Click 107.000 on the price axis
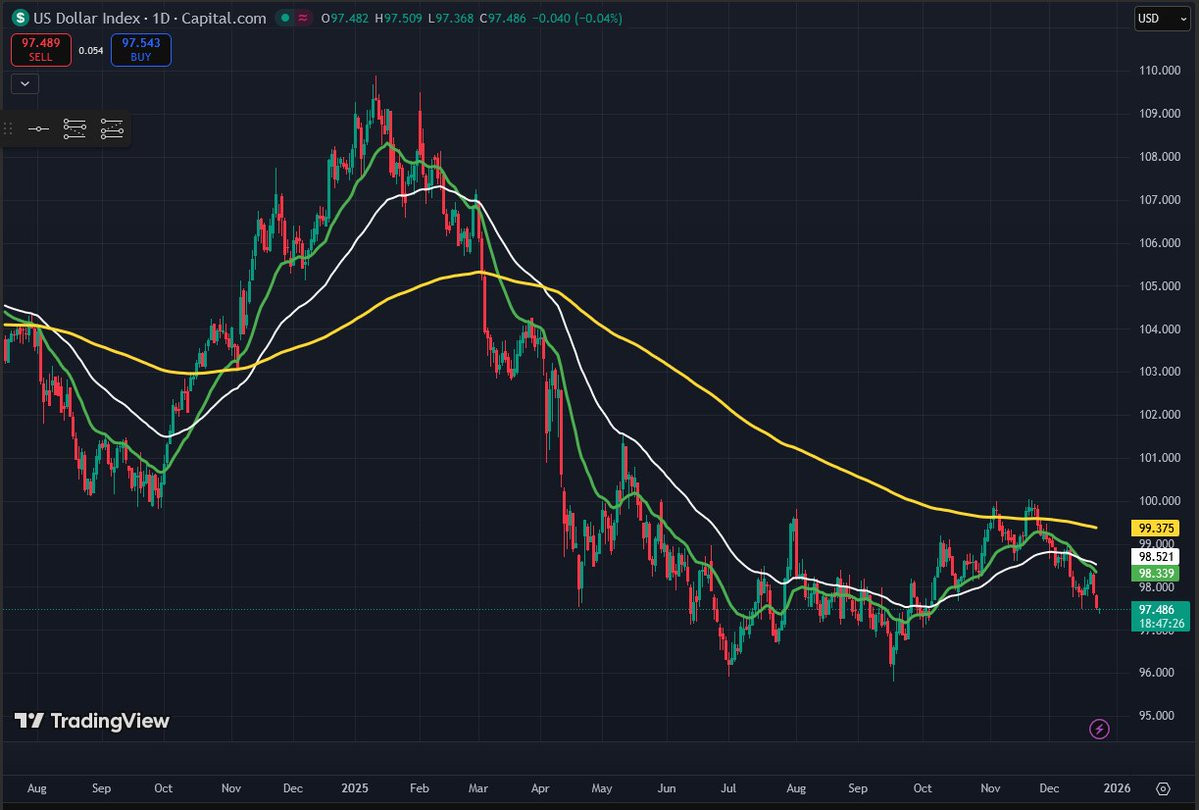Image resolution: width=1199 pixels, height=810 pixels. (1159, 200)
